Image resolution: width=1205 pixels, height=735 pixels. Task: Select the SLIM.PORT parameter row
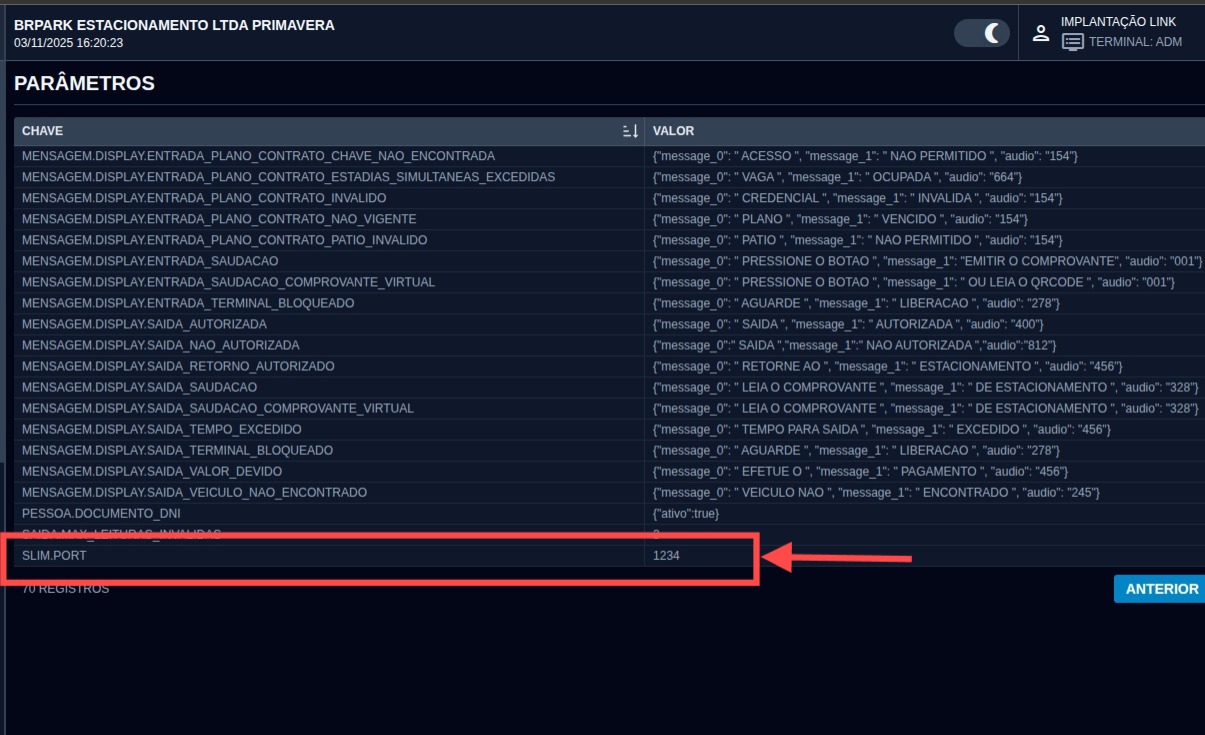[x=49, y=555]
